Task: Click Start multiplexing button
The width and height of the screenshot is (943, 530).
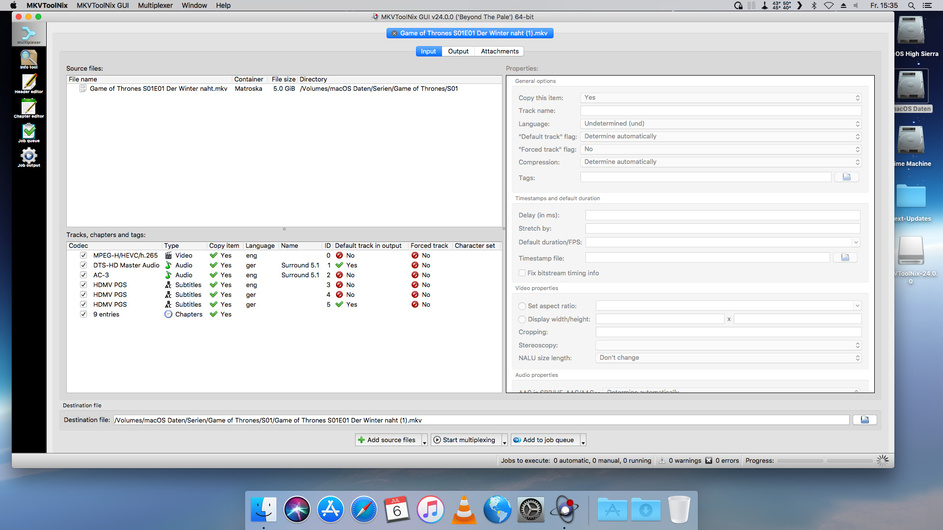Action: click(466, 440)
